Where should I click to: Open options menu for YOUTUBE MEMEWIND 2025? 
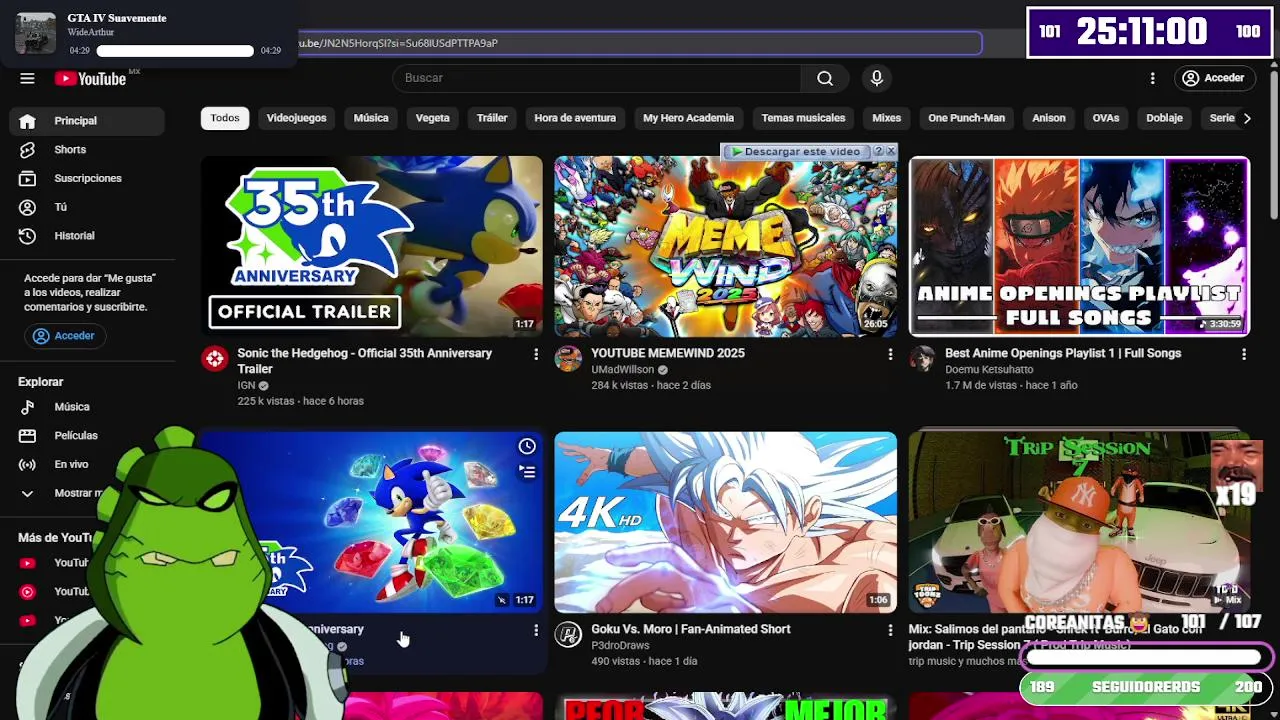(890, 354)
